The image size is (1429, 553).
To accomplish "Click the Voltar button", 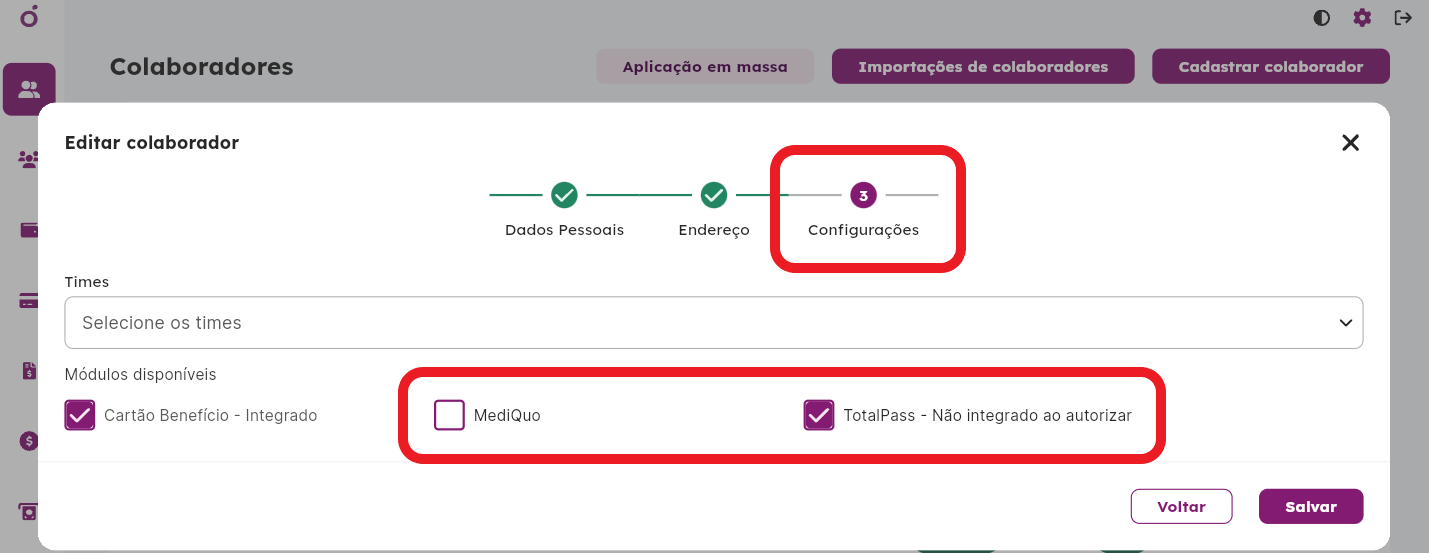I will pyautogui.click(x=1181, y=506).
